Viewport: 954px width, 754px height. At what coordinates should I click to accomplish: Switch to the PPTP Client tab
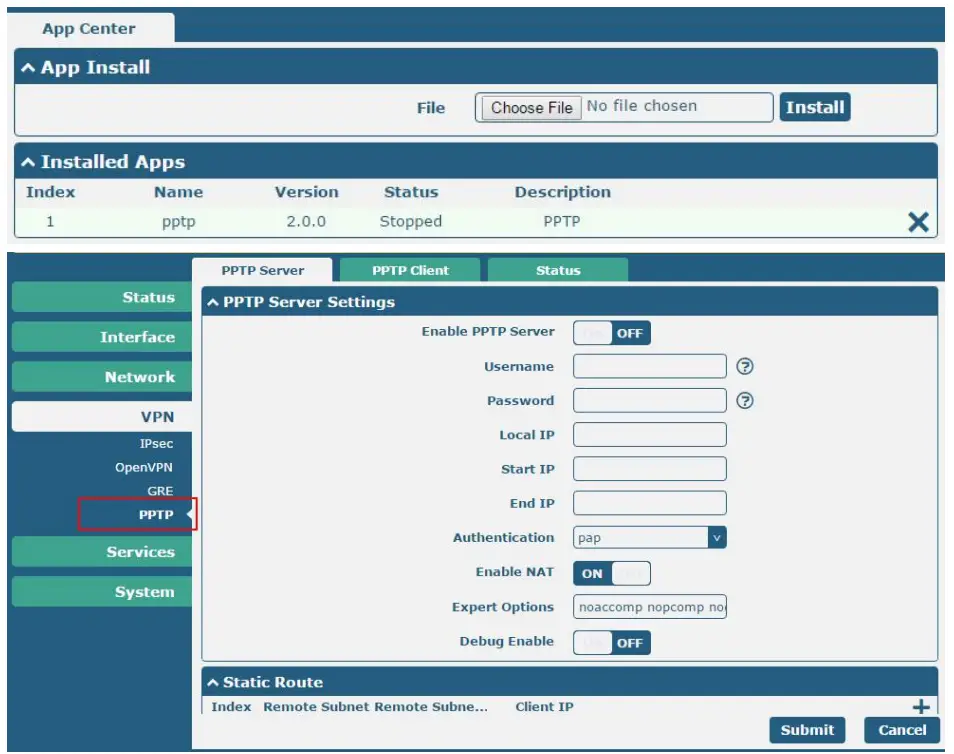411,269
